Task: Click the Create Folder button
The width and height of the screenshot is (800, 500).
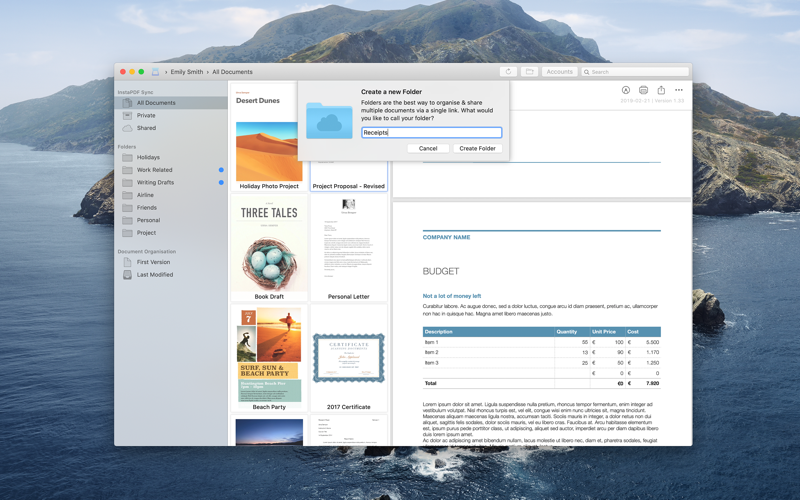Action: tap(477, 148)
